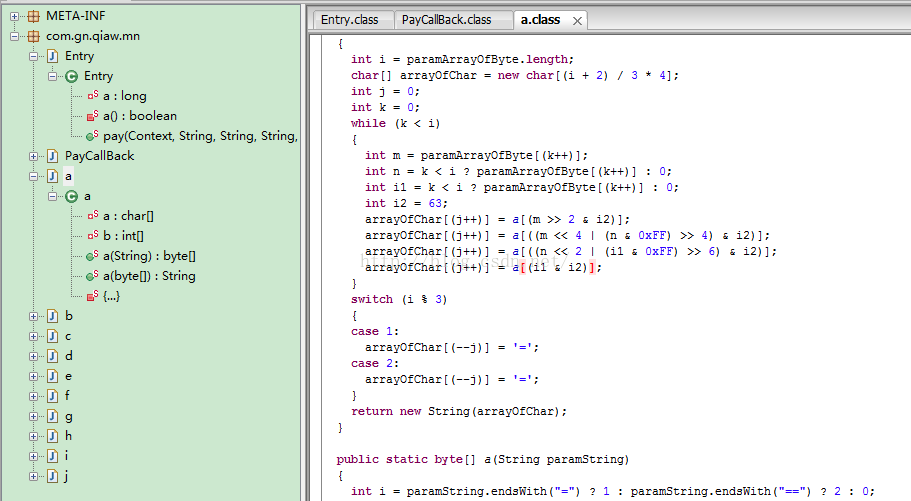Click the a(byte[]) method icon
Screen dimensions: 911x501
92,276
